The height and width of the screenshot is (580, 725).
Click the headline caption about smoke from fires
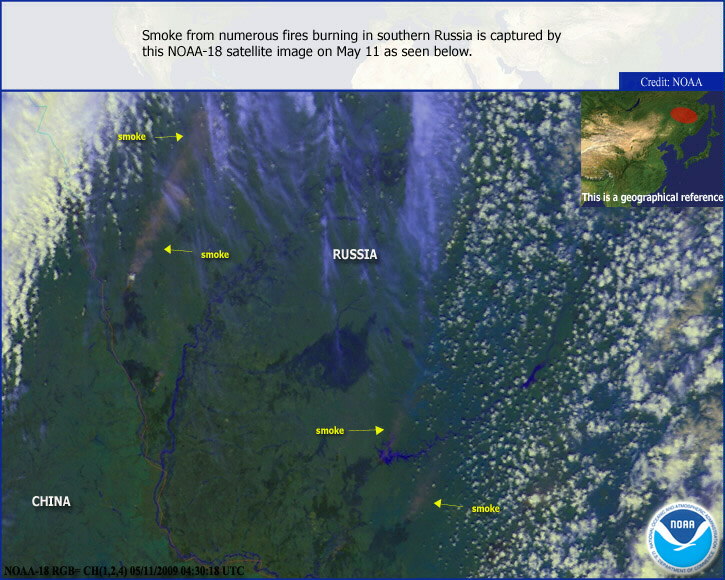tap(351, 42)
